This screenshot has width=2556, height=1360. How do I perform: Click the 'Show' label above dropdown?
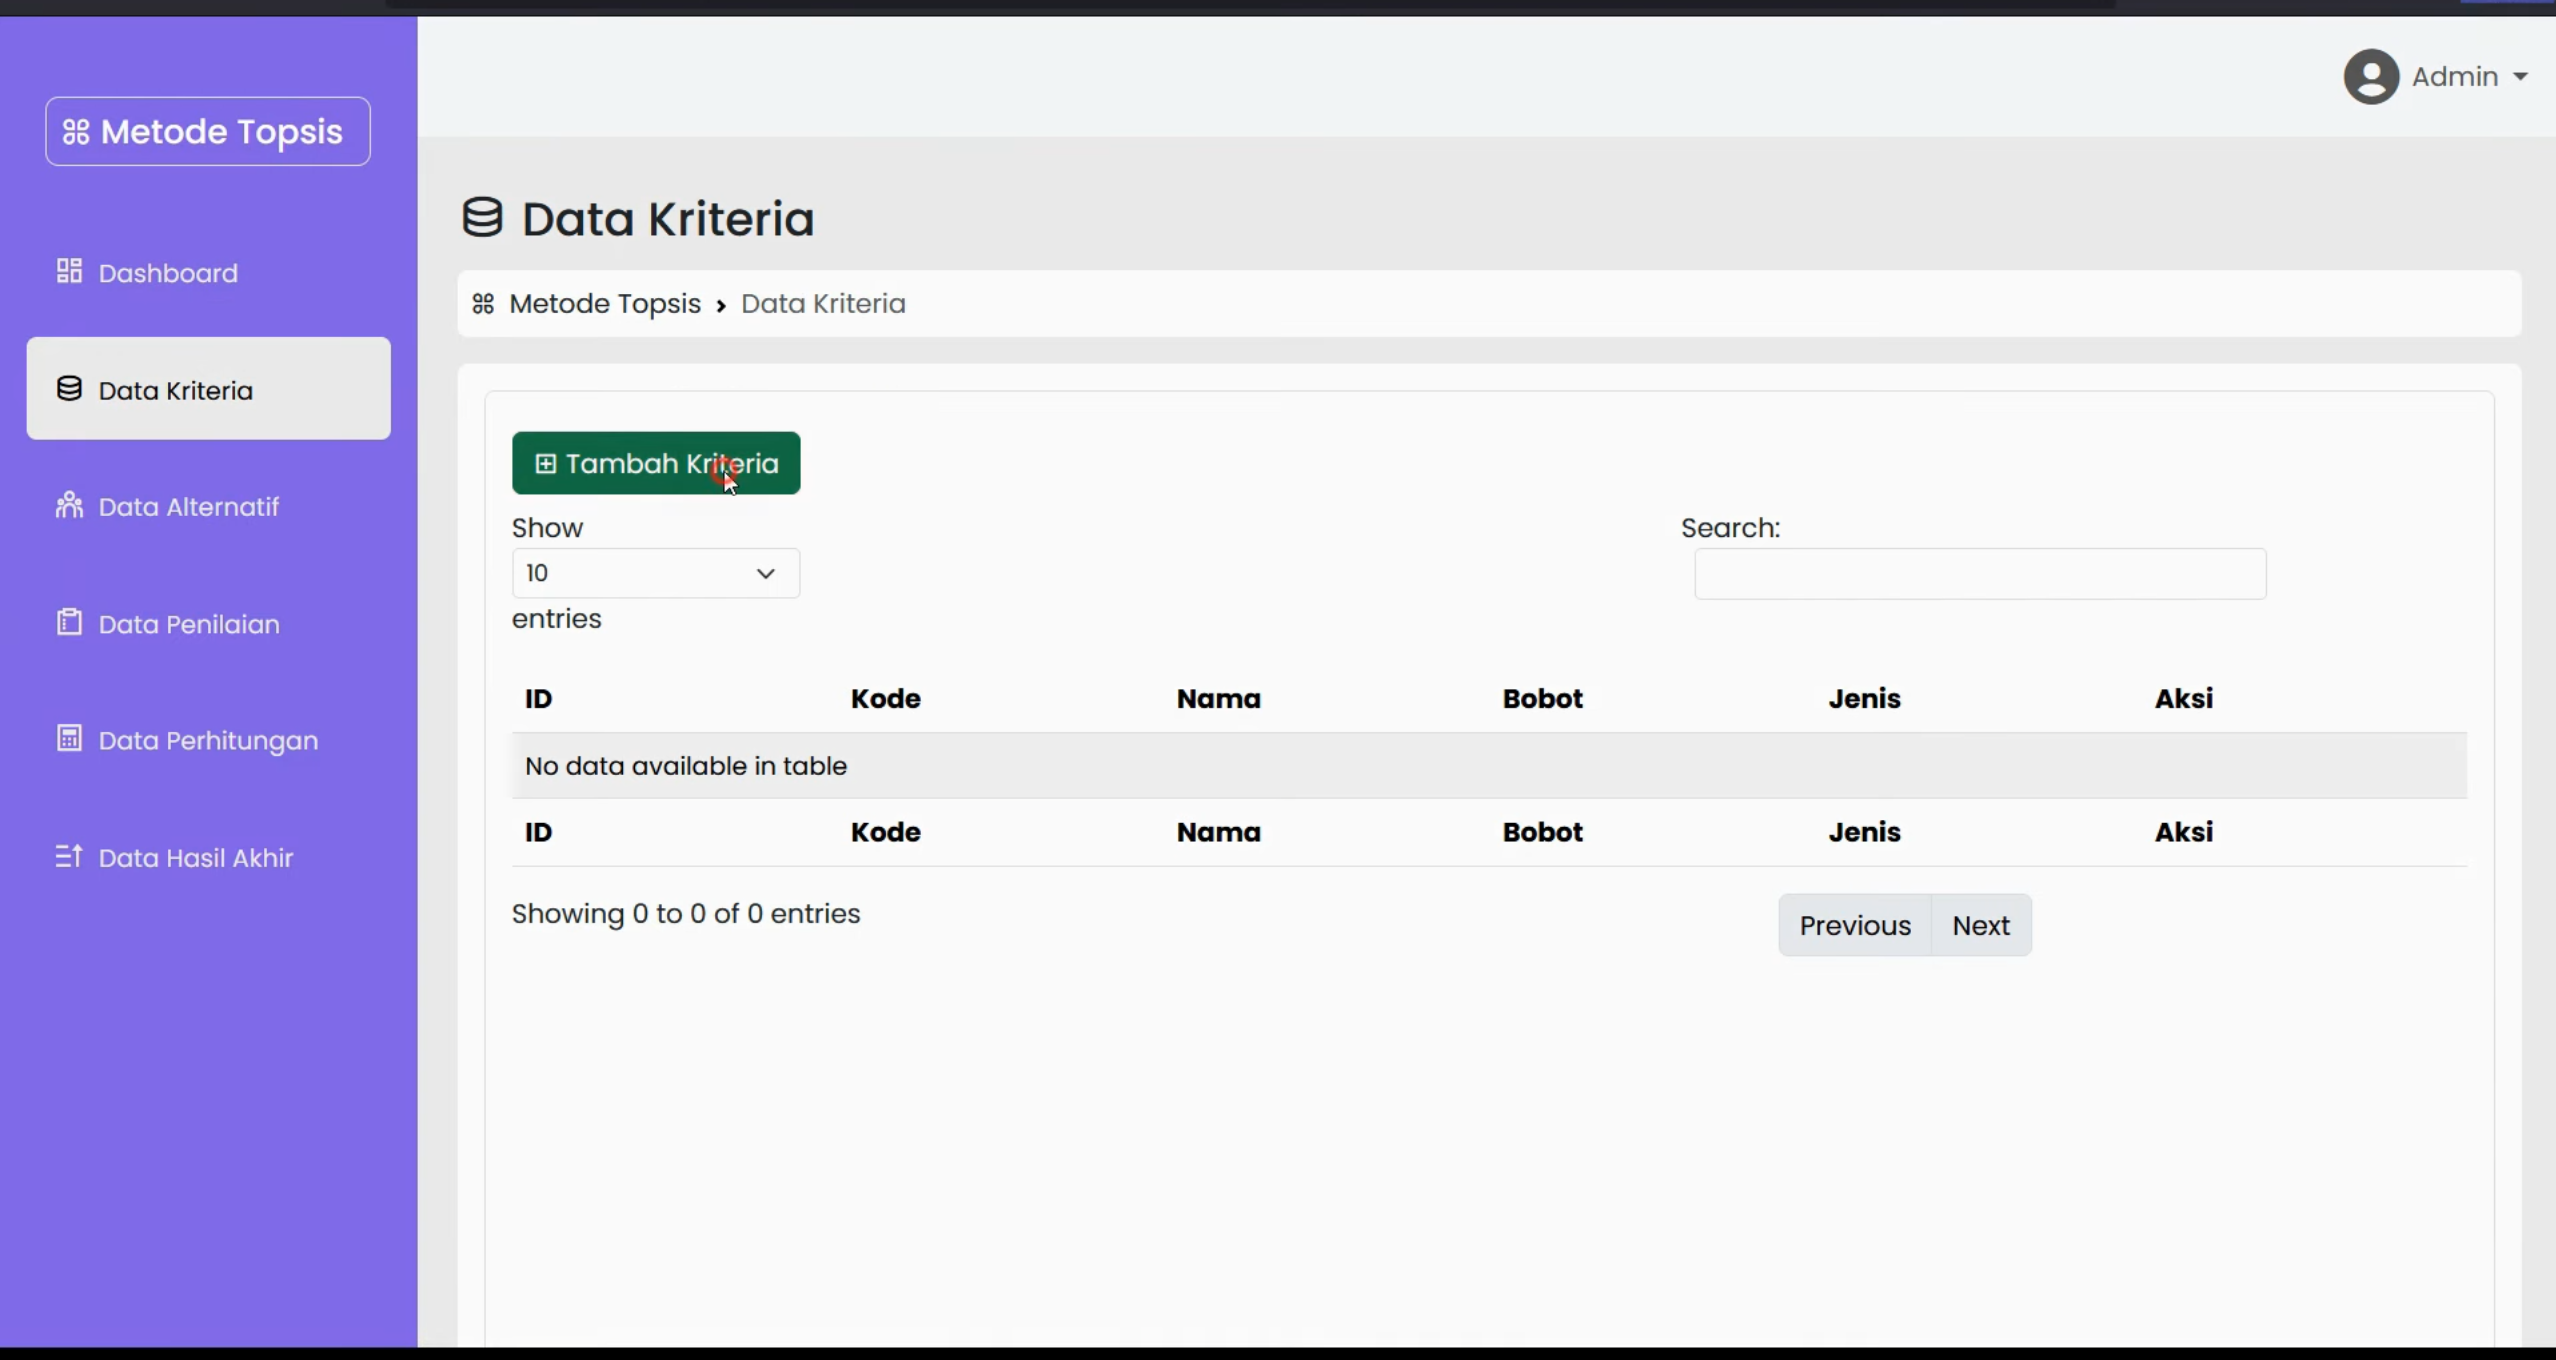click(547, 528)
